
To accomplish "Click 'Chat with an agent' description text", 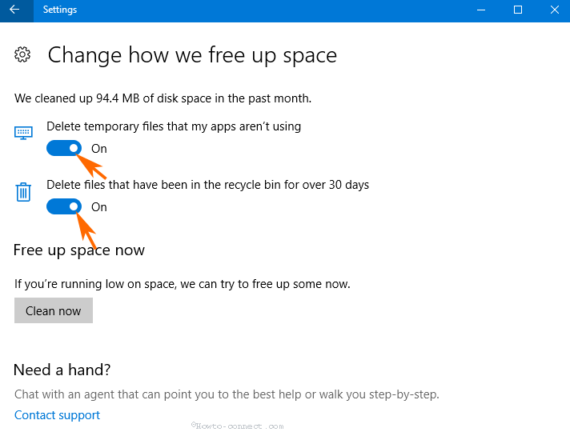I will click(227, 394).
